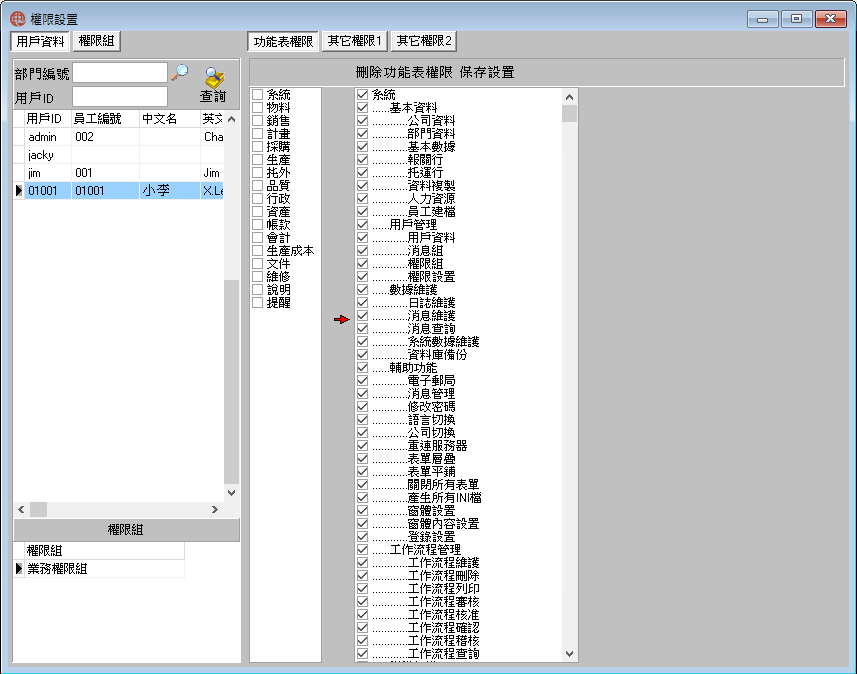Click the user list scroll-right arrow
The width and height of the screenshot is (857, 674).
point(215,509)
